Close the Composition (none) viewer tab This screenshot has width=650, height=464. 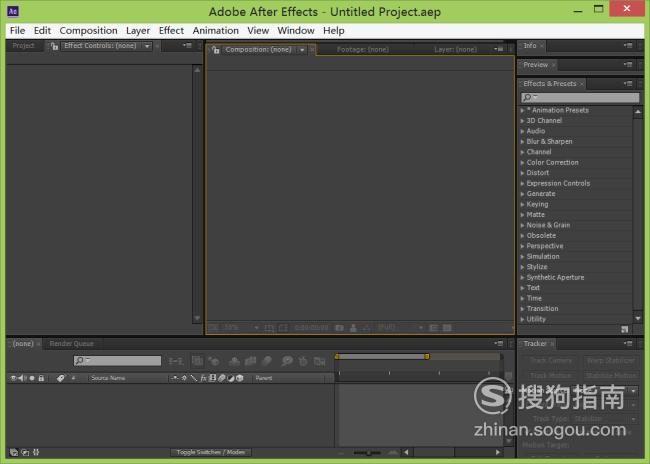[x=312, y=50]
